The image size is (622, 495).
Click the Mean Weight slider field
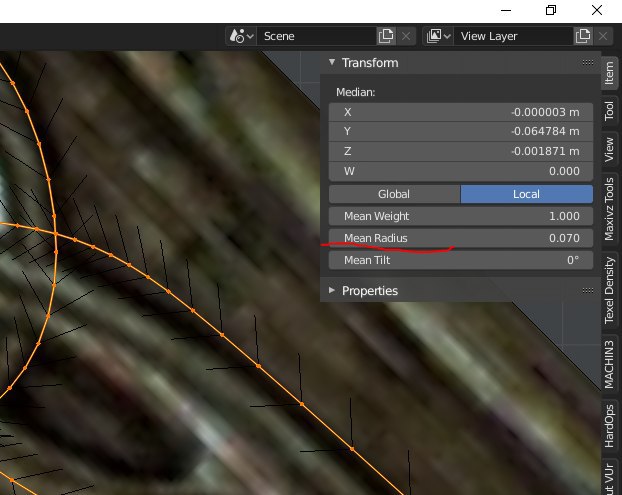pyautogui.click(x=461, y=216)
